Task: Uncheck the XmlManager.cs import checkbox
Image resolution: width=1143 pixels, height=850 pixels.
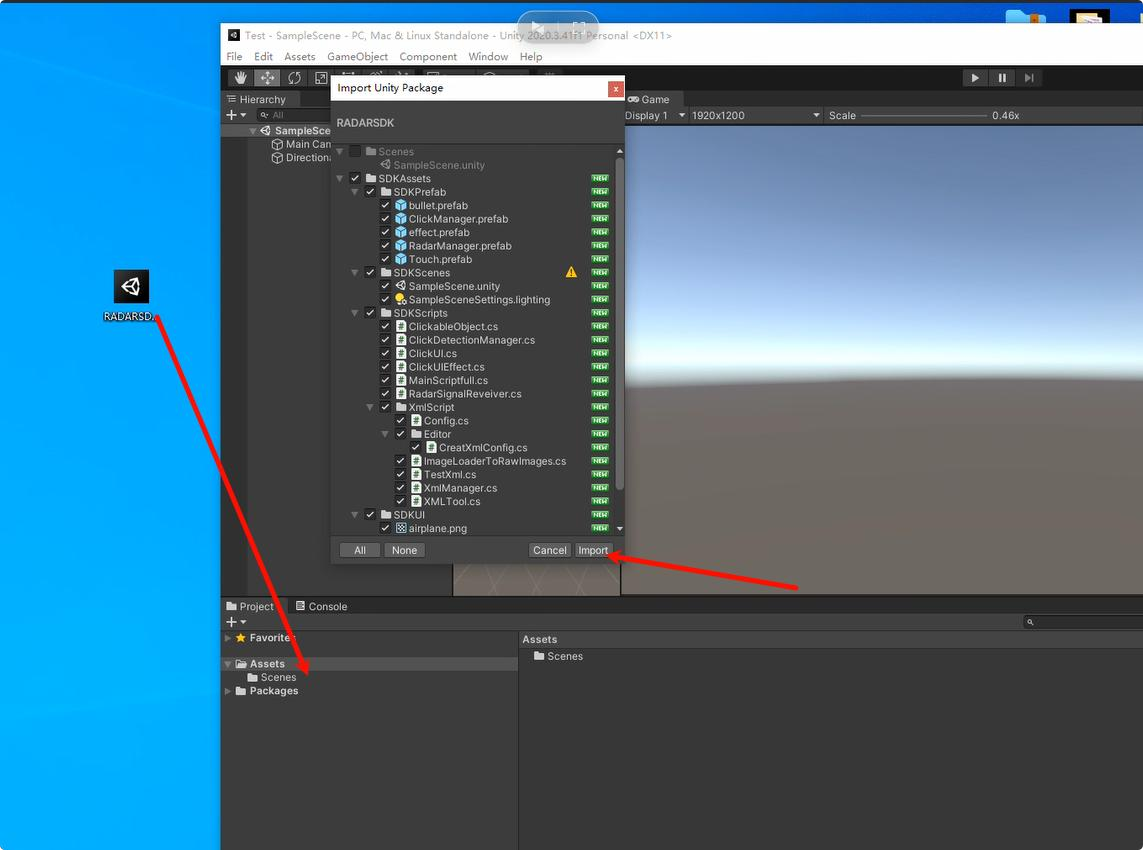Action: tap(400, 487)
